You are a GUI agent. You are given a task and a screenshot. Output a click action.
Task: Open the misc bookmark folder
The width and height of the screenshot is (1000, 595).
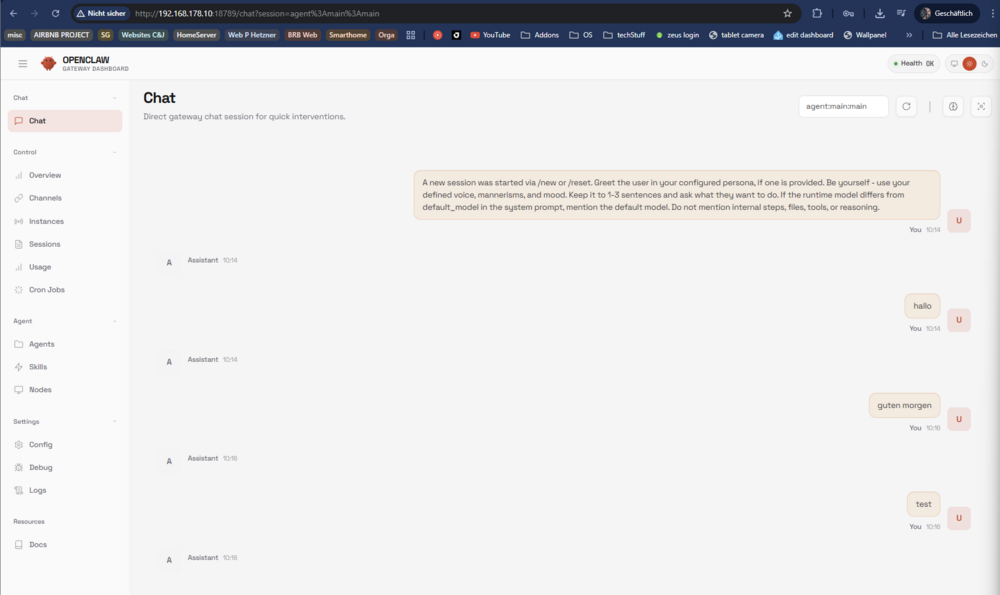pos(15,35)
